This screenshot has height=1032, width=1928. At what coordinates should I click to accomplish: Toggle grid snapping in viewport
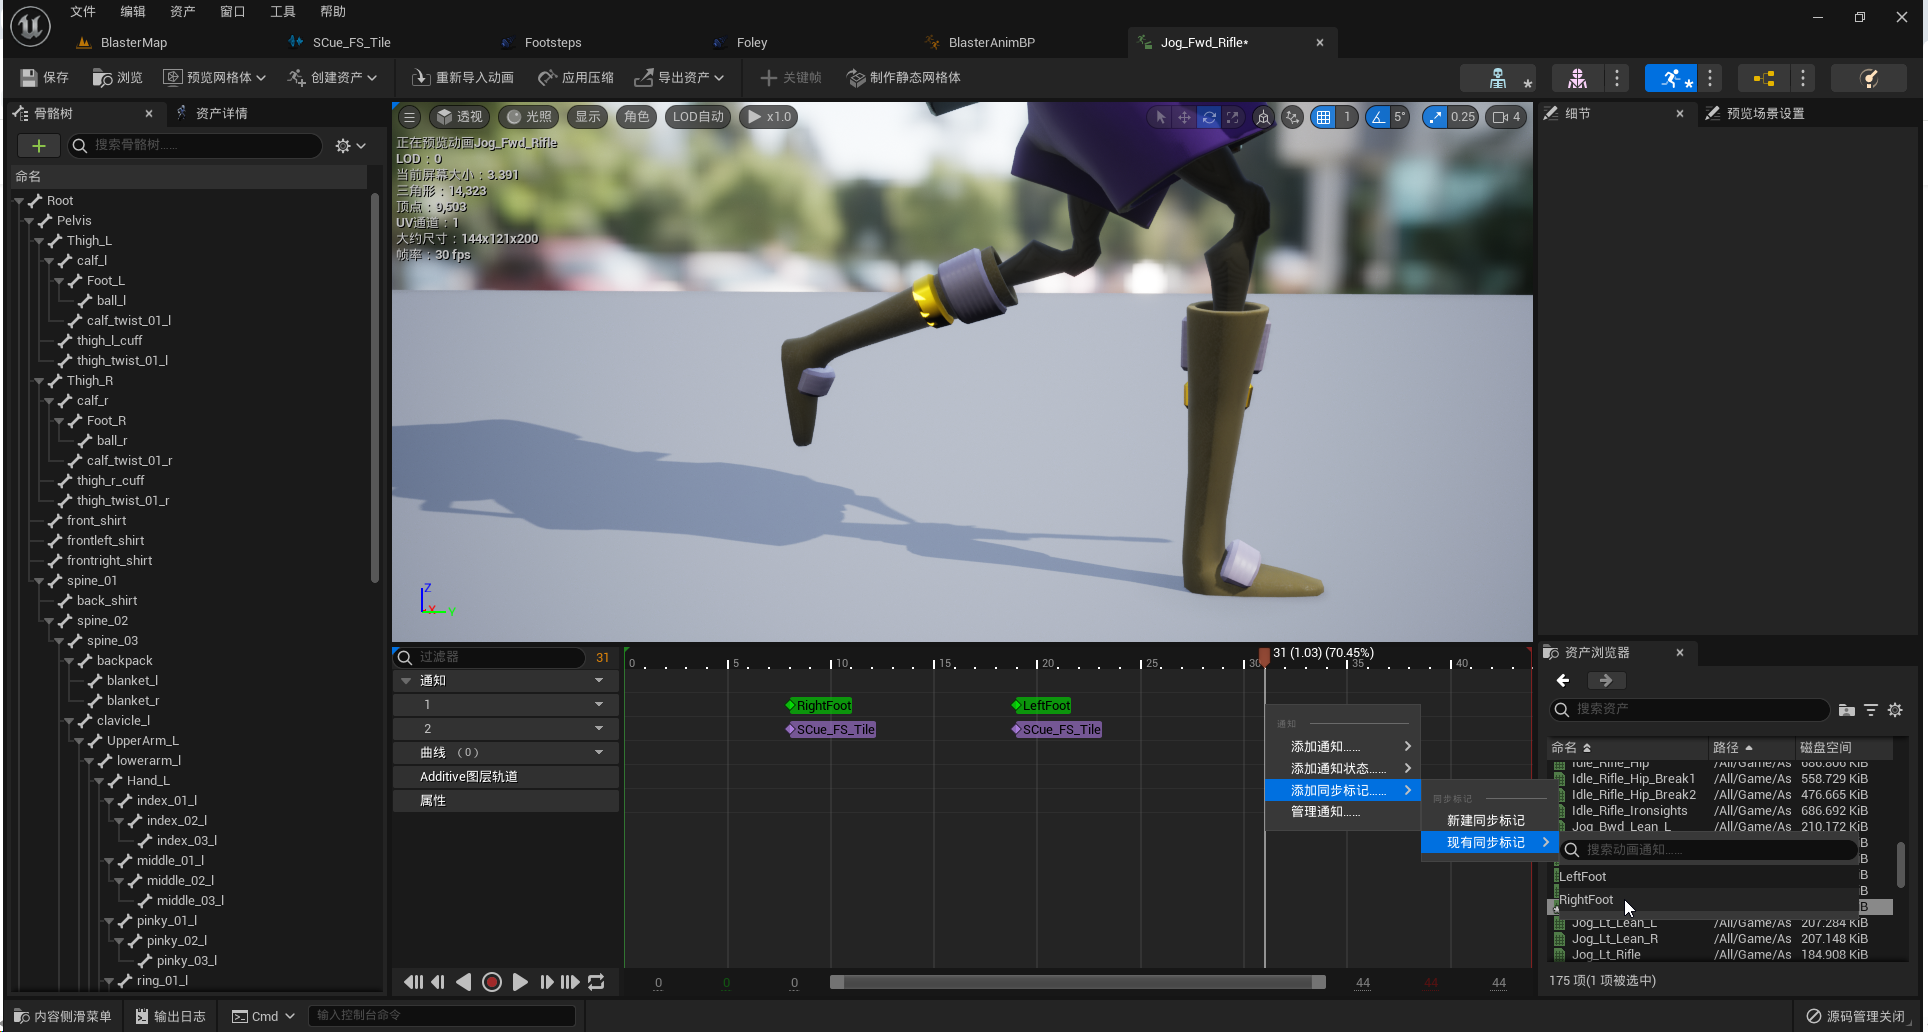tap(1324, 117)
